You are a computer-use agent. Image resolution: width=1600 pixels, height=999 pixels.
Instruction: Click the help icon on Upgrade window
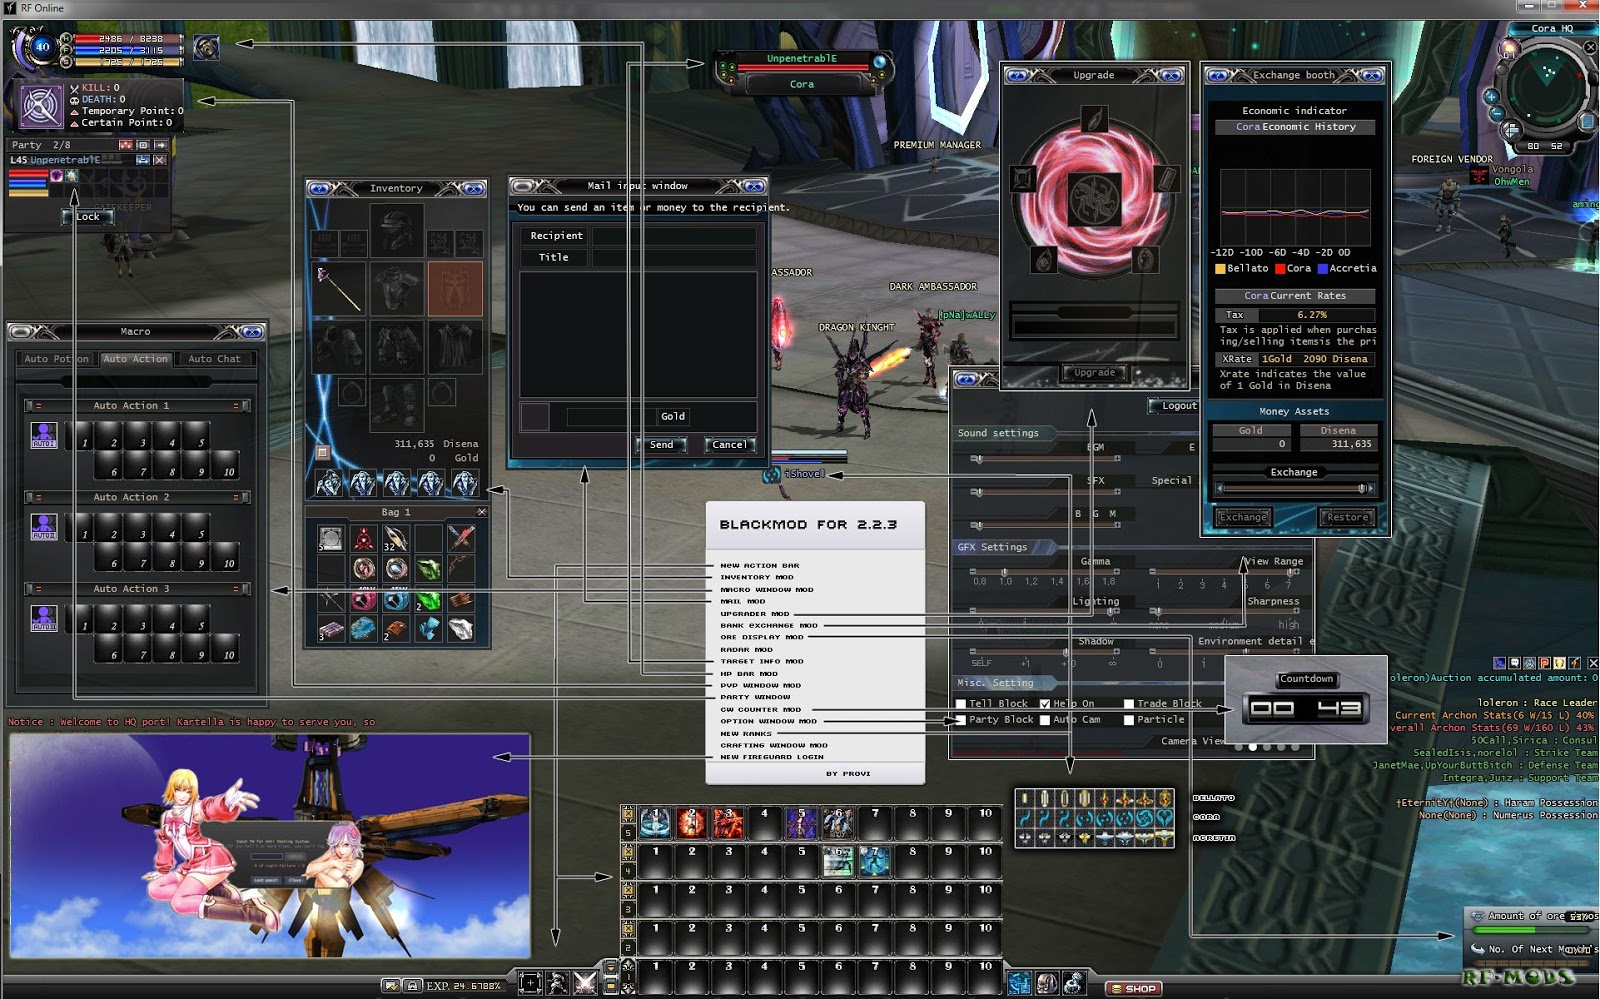pyautogui.click(x=1017, y=75)
